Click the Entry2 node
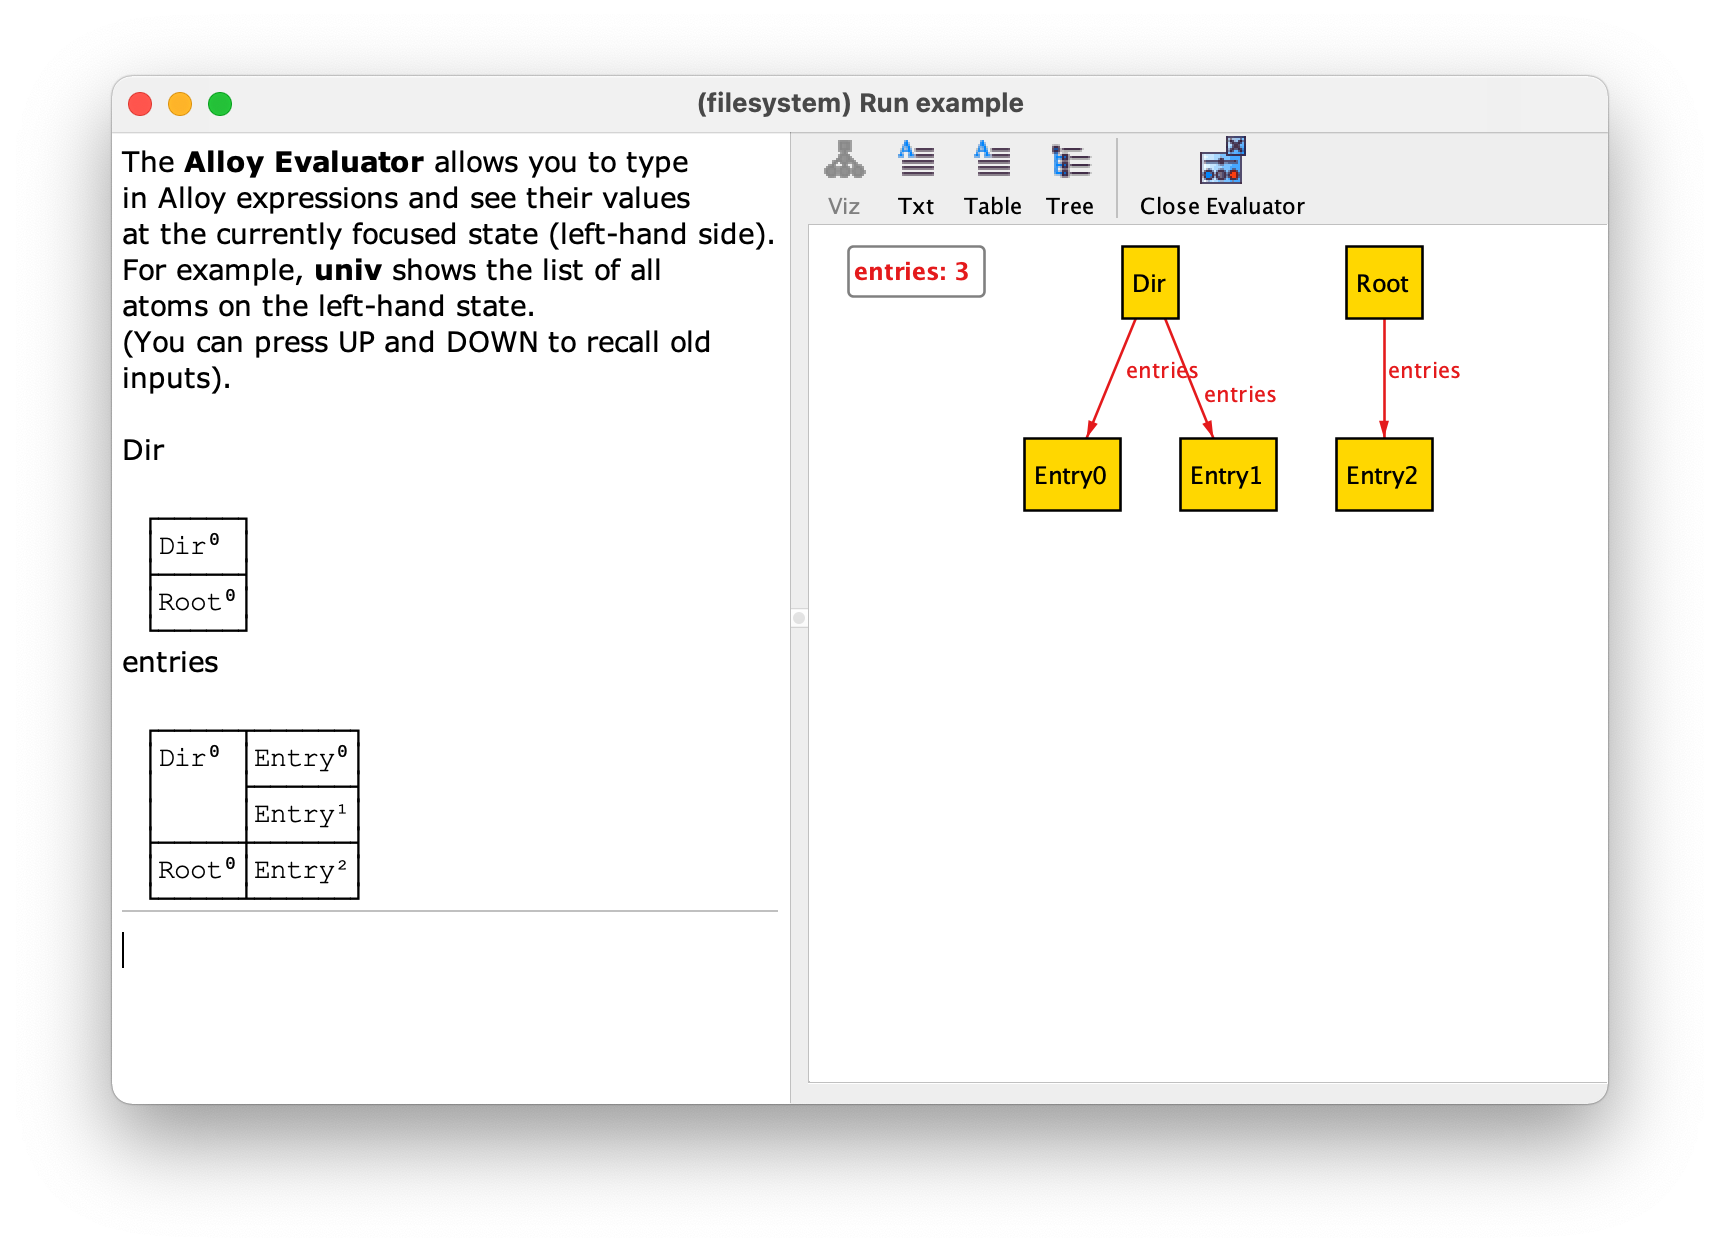This screenshot has height=1252, width=1720. pyautogui.click(x=1384, y=475)
